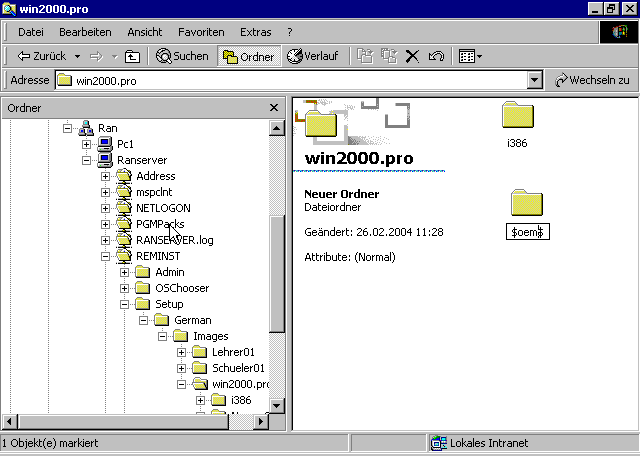Open the Zurück history dropdown arrow
The width and height of the screenshot is (640, 456).
pos(77,56)
